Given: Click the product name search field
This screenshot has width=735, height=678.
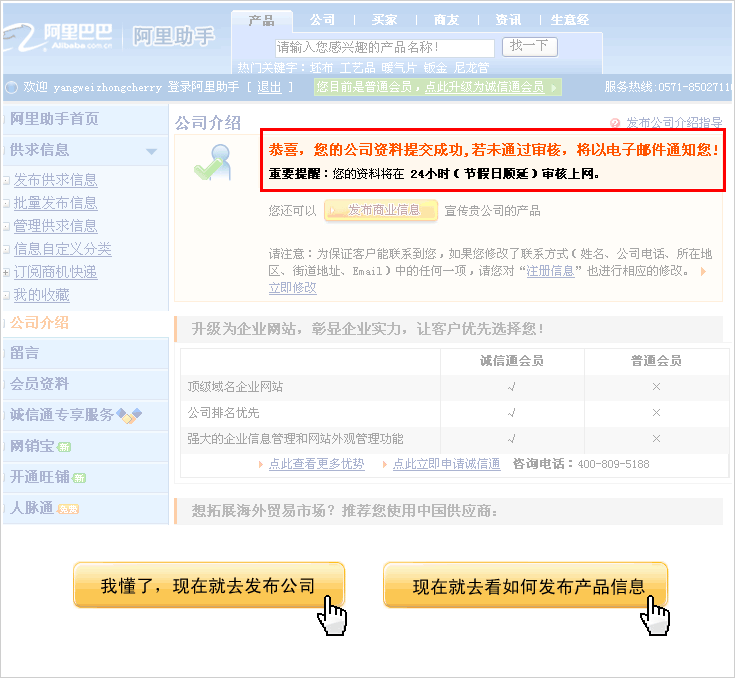Looking at the screenshot, I should (384, 47).
